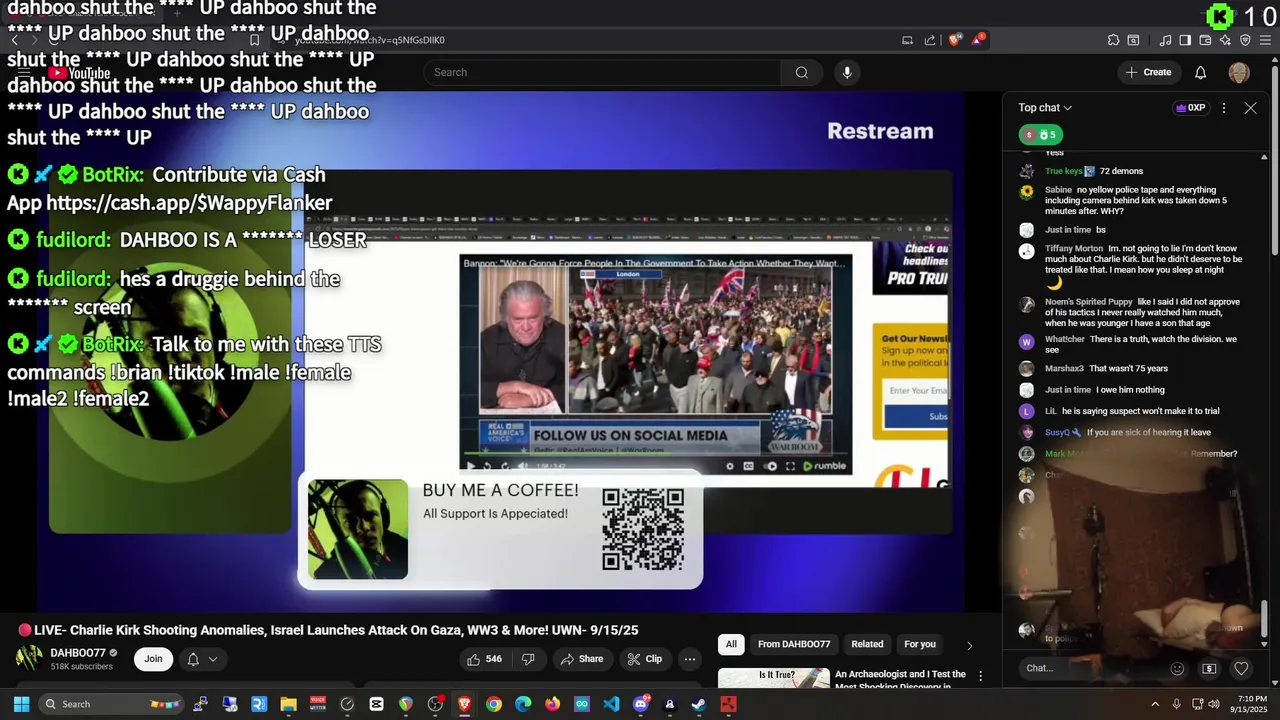This screenshot has height=720, width=1280.
Task: Like the video with 546 likes
Action: click(484, 659)
